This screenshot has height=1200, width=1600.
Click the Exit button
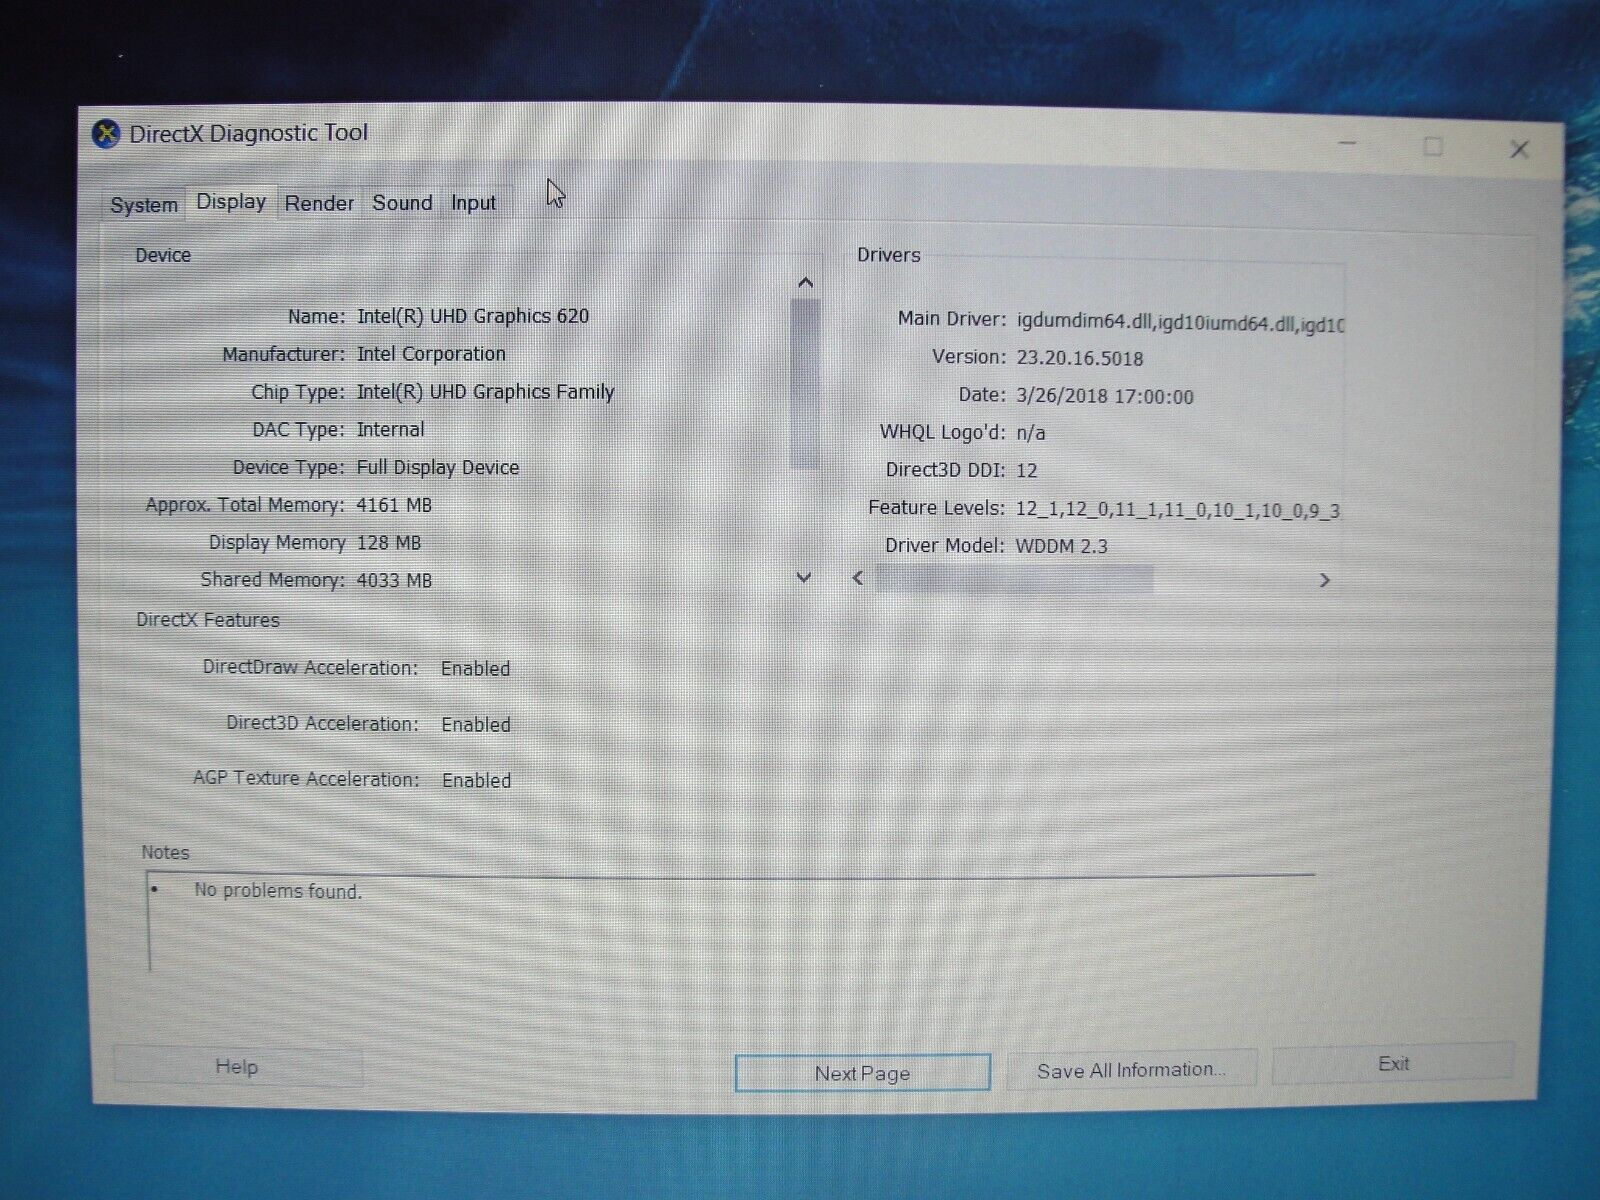[x=1393, y=1064]
